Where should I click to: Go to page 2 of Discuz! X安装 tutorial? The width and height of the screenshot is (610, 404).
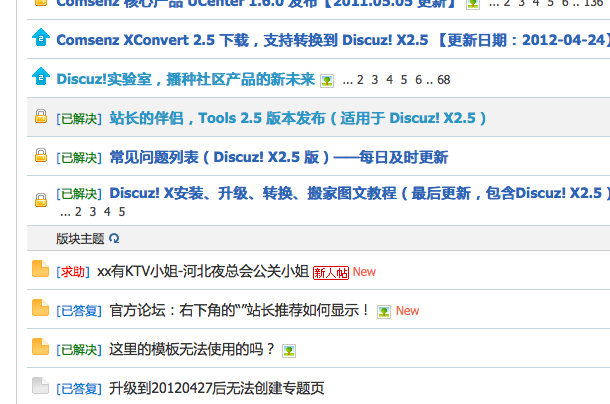78,212
